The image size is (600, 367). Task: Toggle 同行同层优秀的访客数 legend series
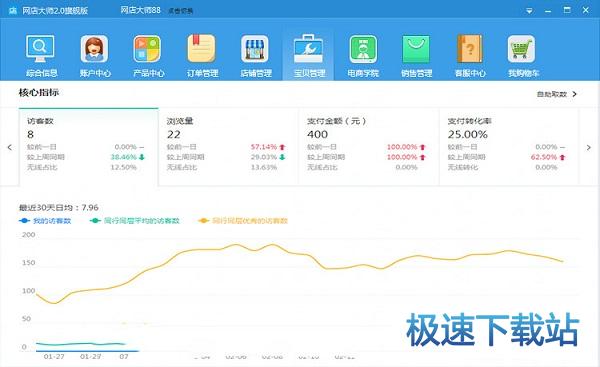pos(243,221)
